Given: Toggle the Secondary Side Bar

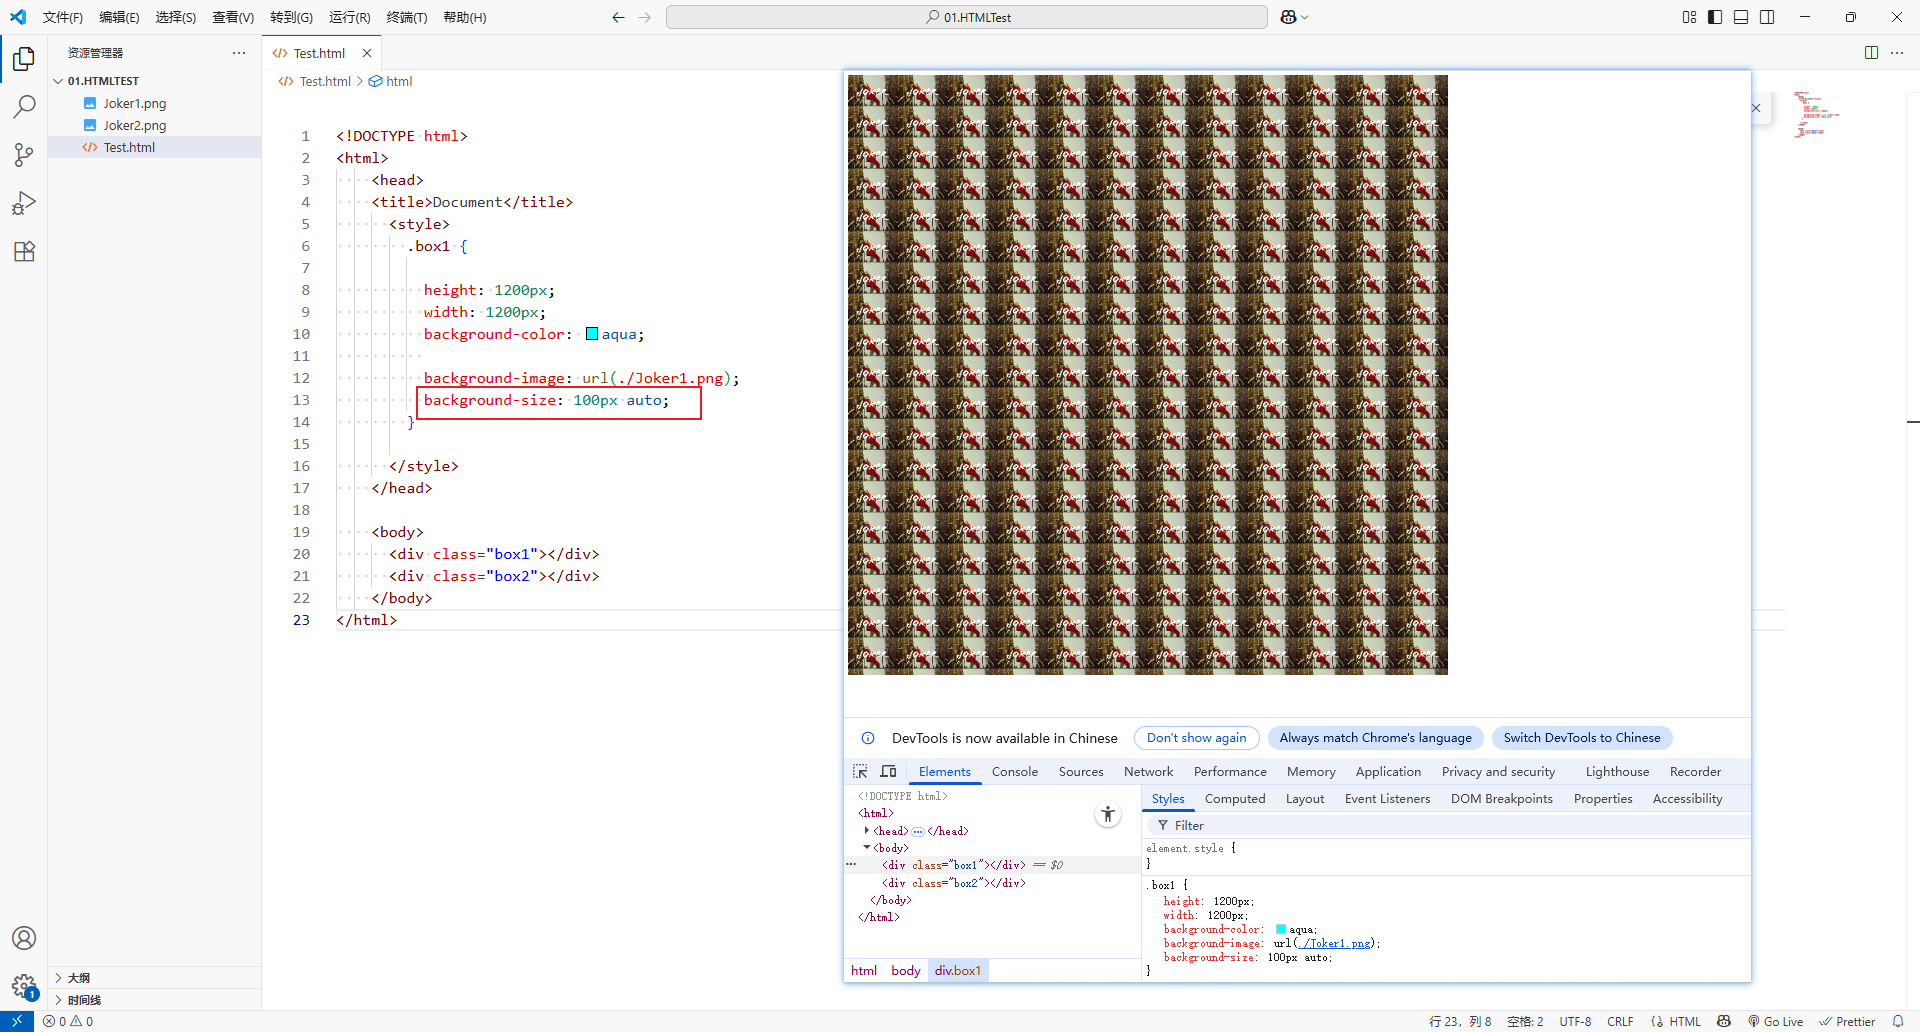Looking at the screenshot, I should pyautogui.click(x=1767, y=17).
